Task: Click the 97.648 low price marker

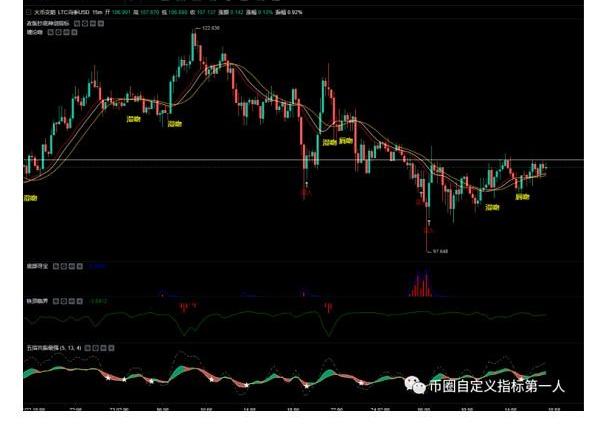Action: point(438,251)
